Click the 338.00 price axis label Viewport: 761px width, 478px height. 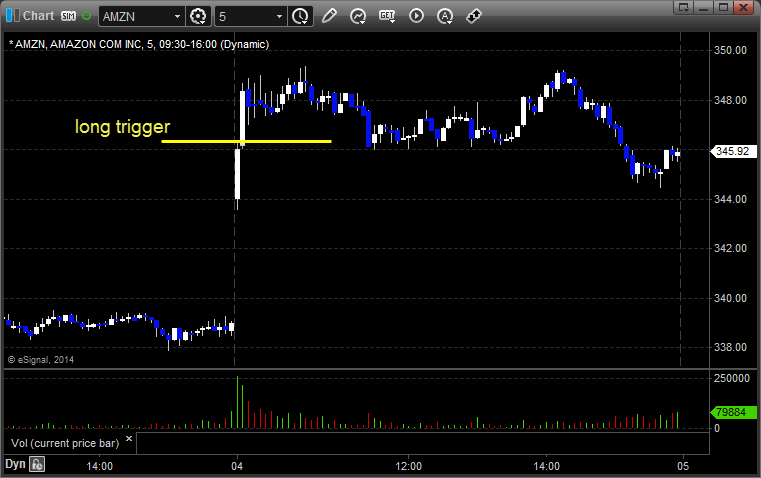pos(730,347)
